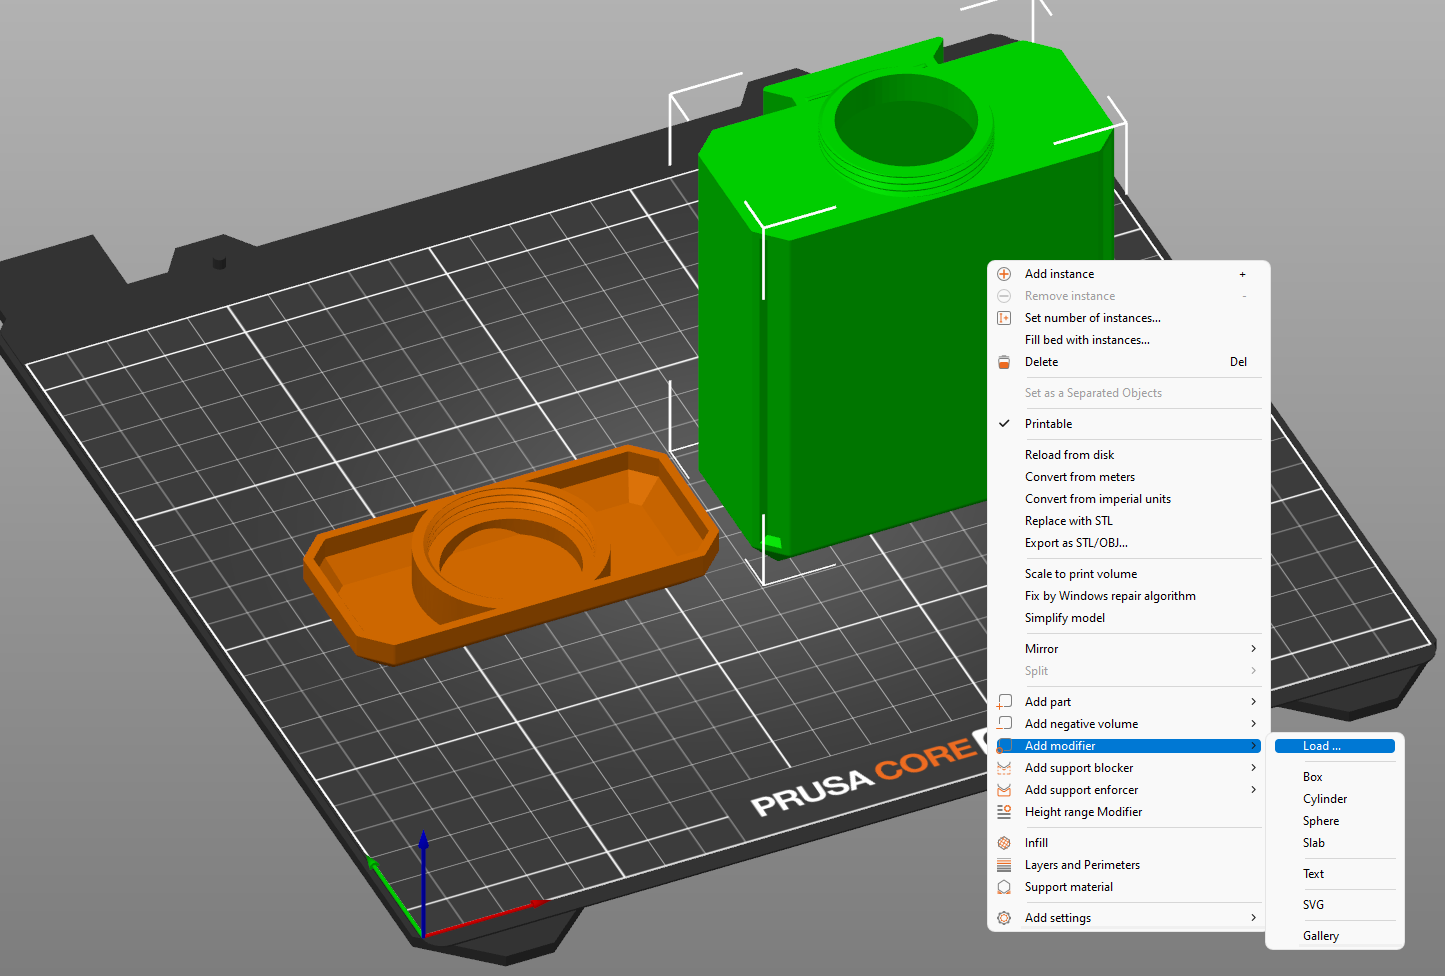Open the Add negative volume submenu

click(x=1081, y=724)
